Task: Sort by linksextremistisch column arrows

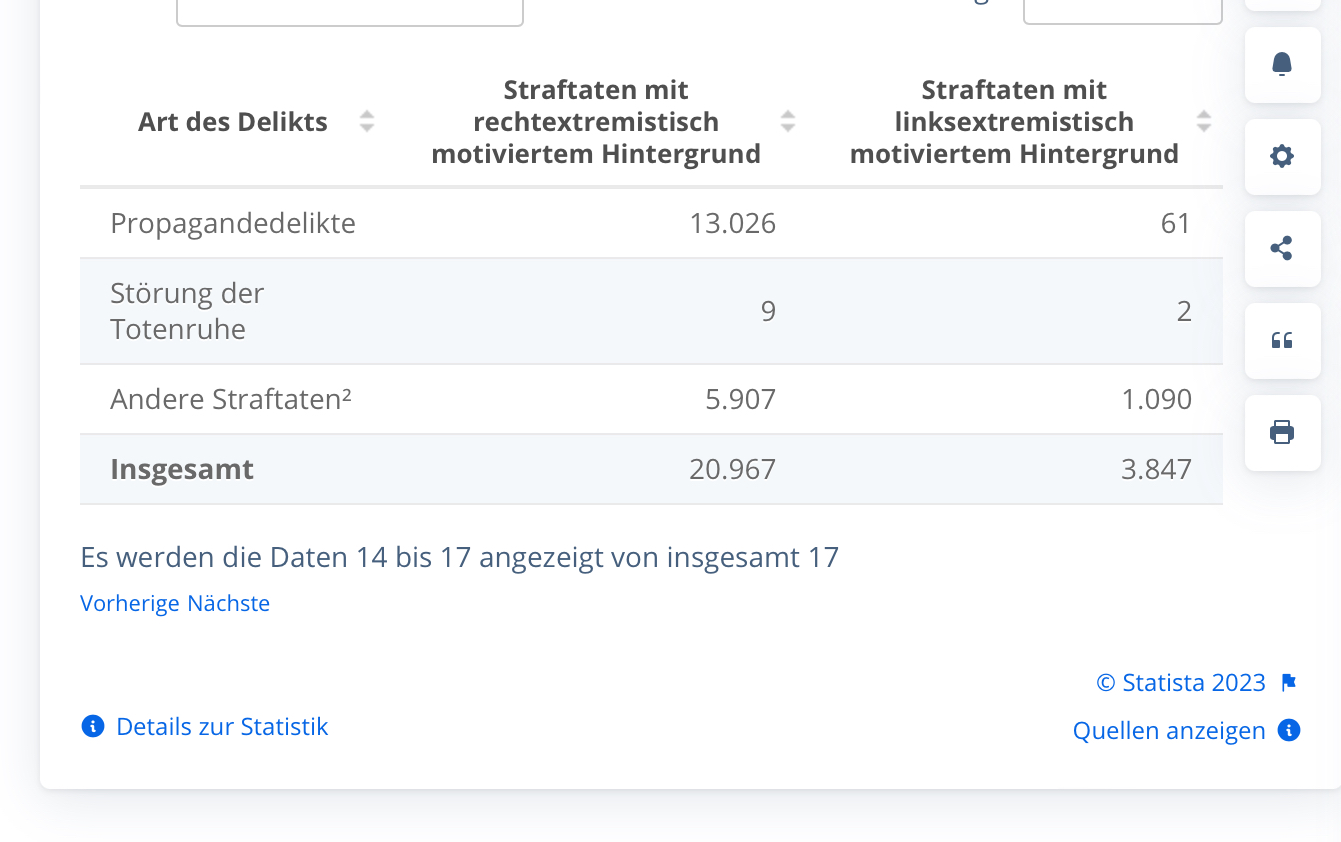Action: pos(1204,122)
